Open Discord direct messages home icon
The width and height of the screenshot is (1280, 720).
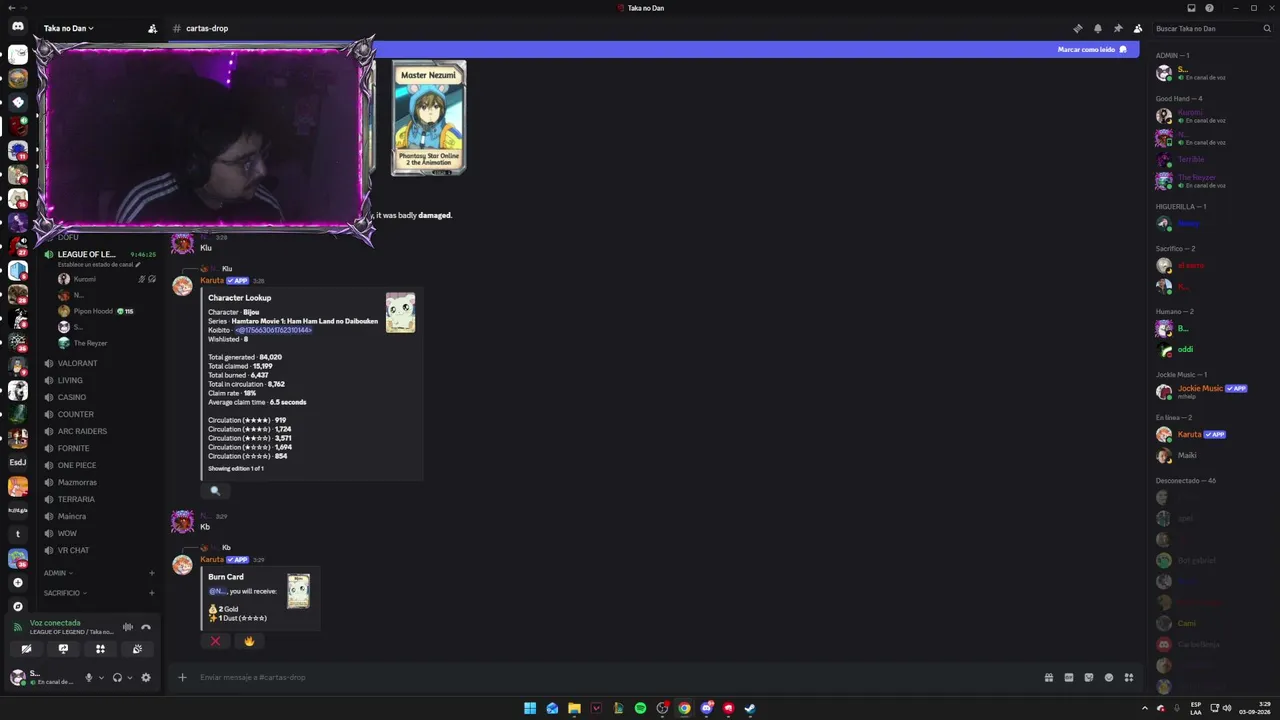click(18, 28)
